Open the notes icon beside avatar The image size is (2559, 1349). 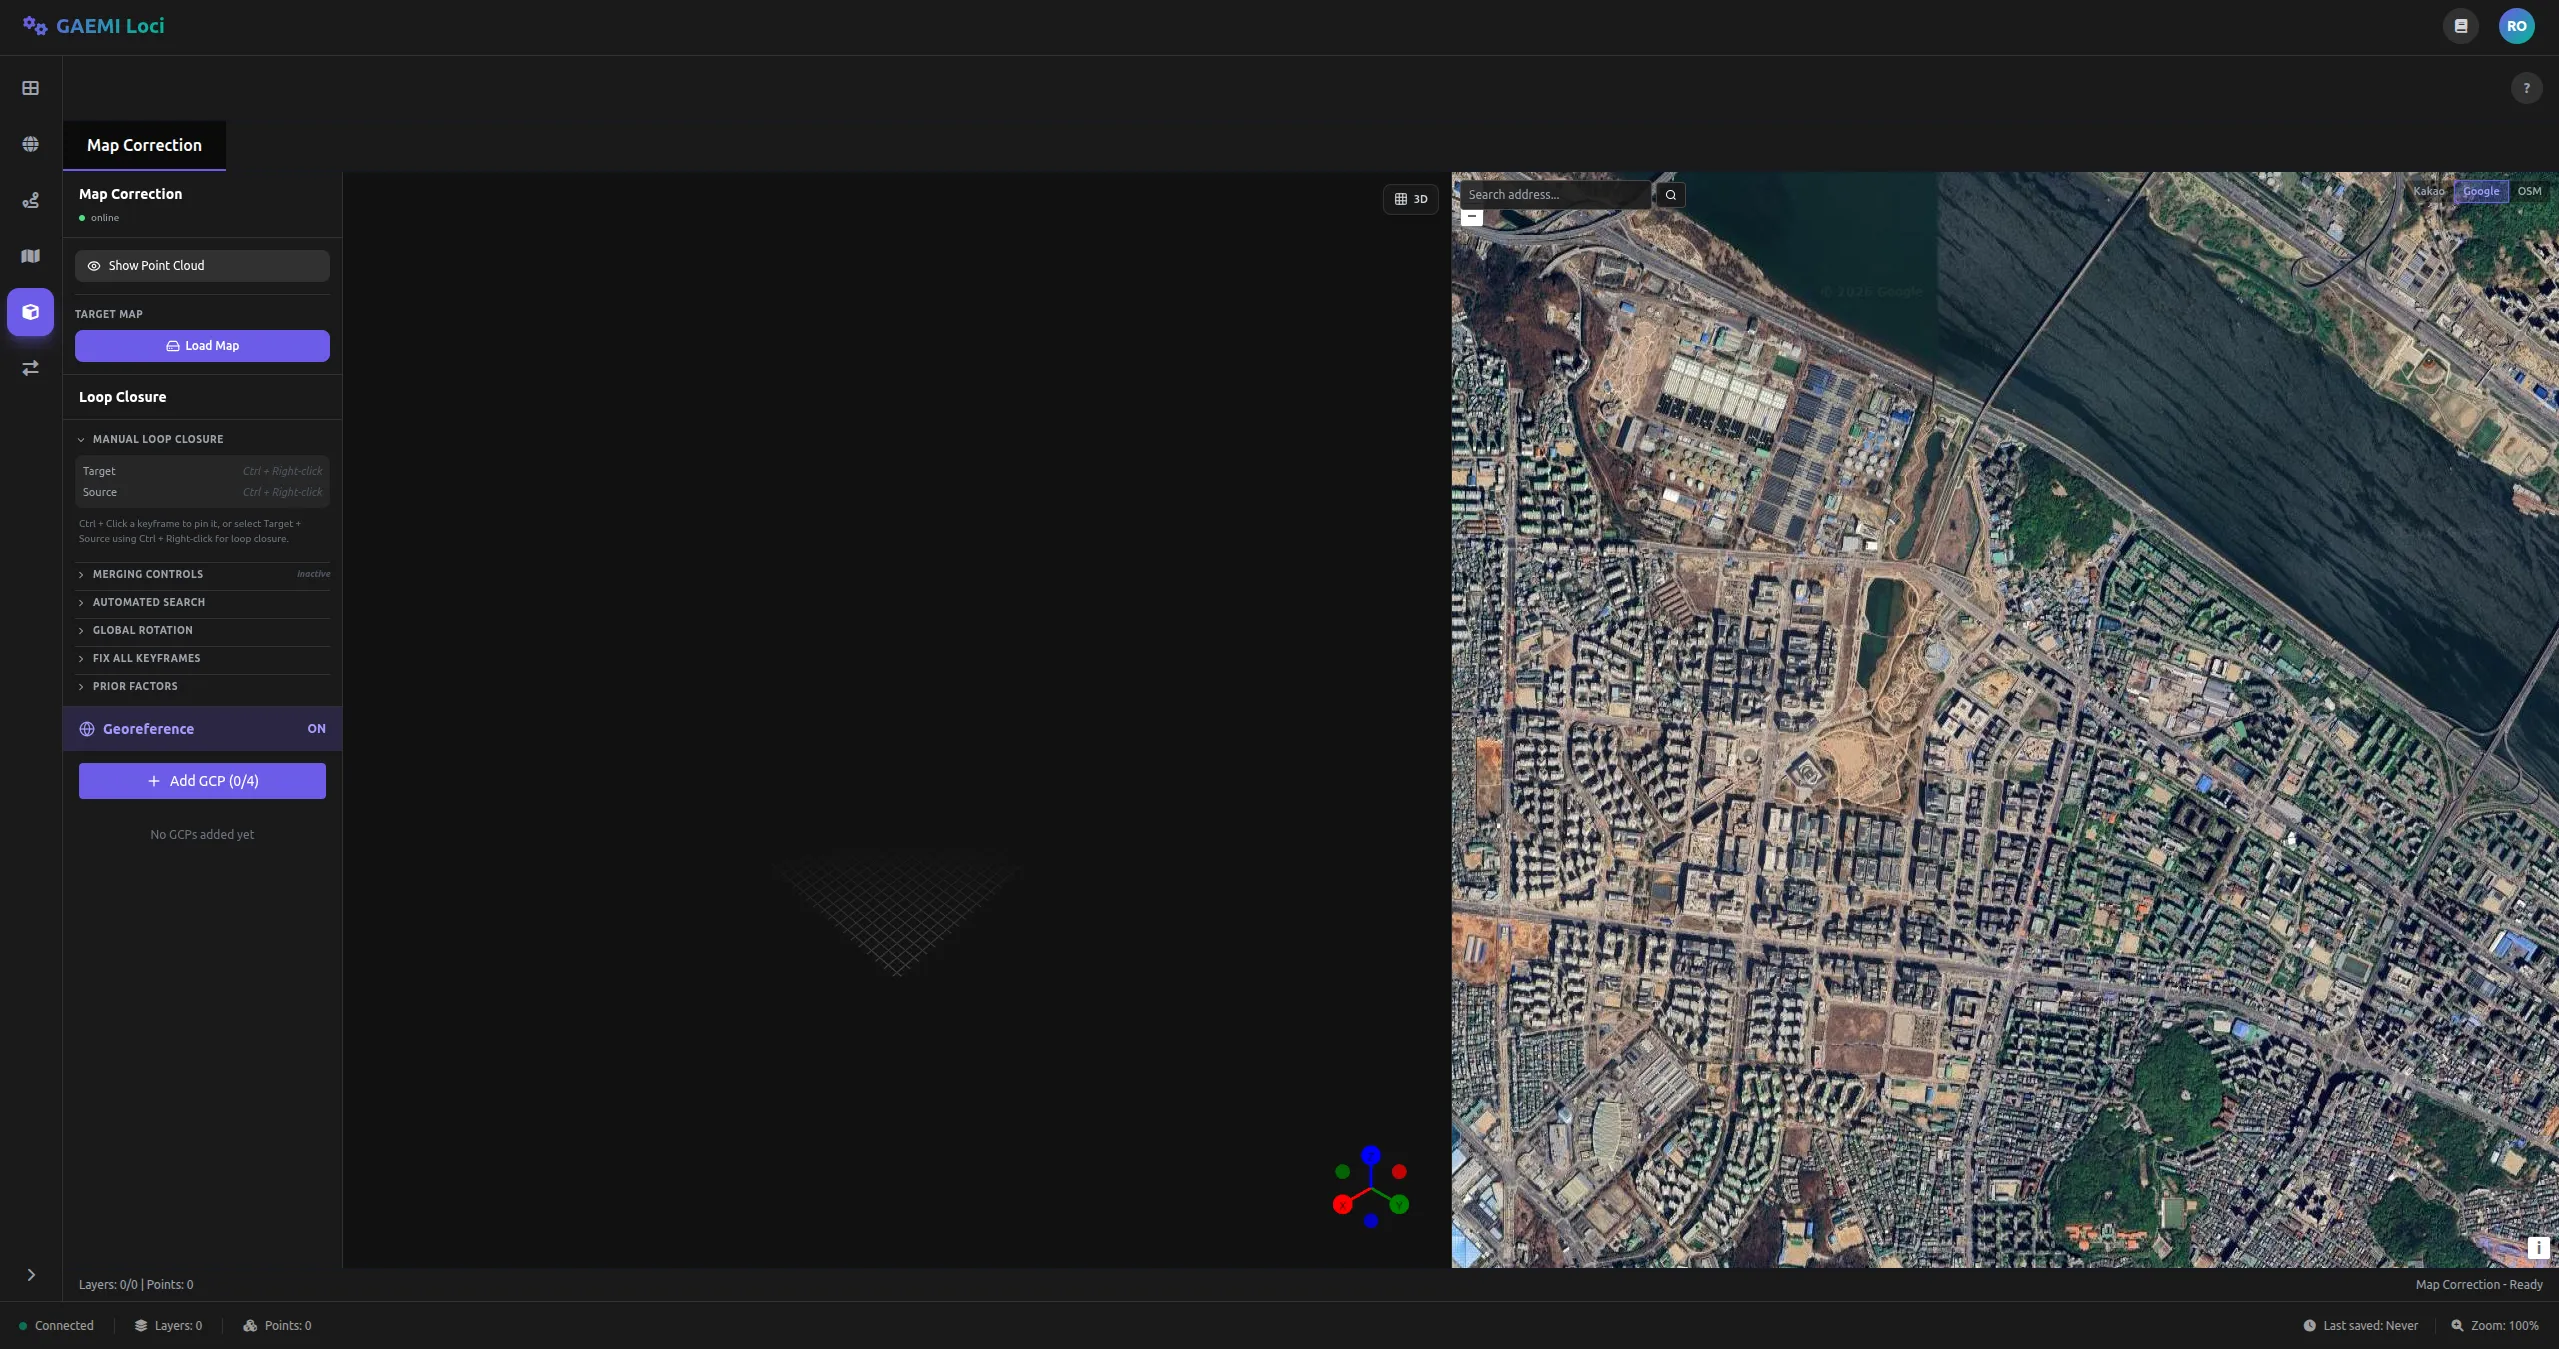(x=2461, y=26)
